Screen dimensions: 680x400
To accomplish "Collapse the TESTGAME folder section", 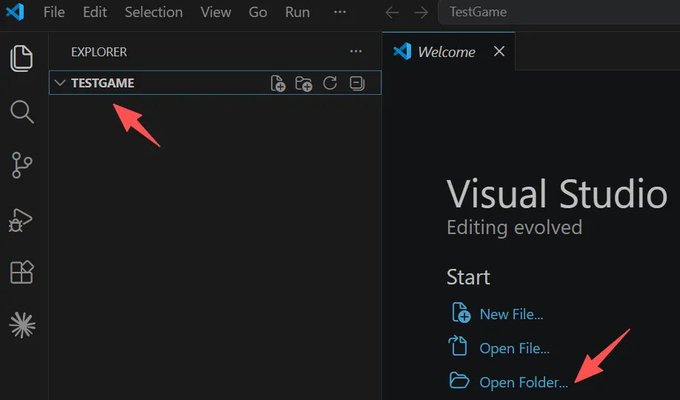I will (60, 82).
